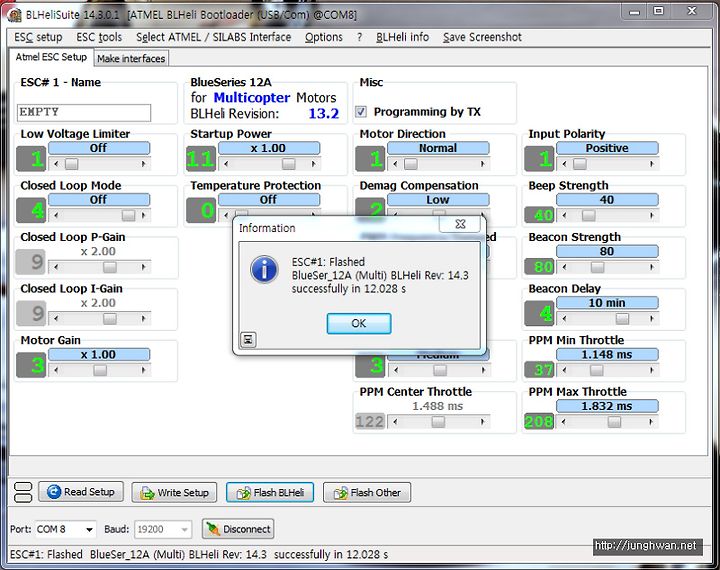Image resolution: width=720 pixels, height=570 pixels.
Task: Open Select ATMEL / SILABS Interface menu
Action: pos(214,37)
